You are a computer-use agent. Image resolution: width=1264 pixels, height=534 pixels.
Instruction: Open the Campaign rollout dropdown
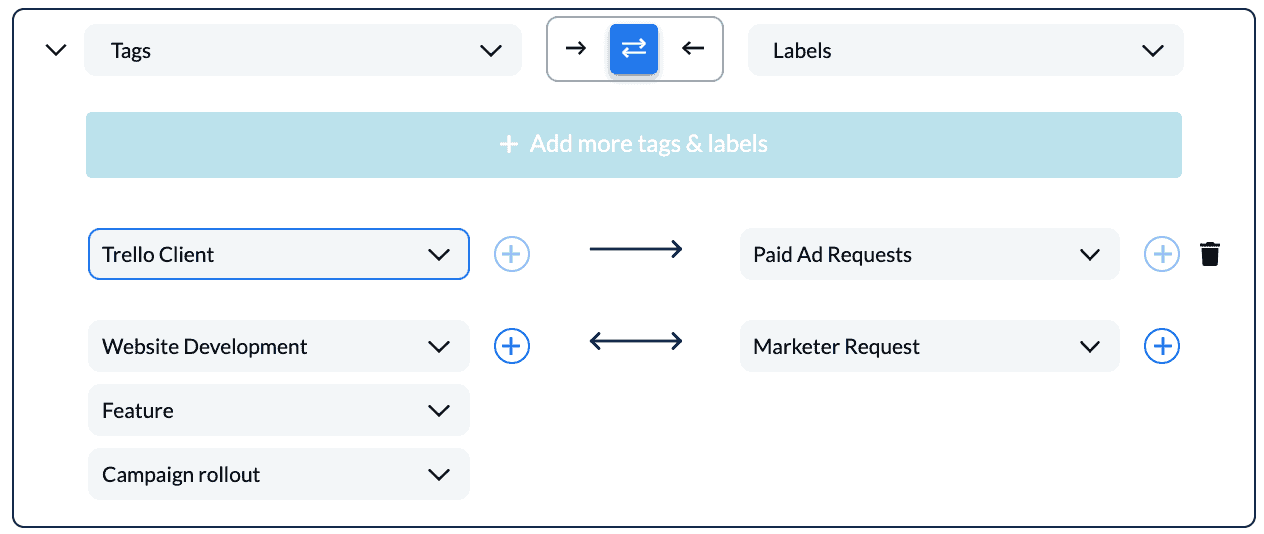pyautogui.click(x=279, y=474)
